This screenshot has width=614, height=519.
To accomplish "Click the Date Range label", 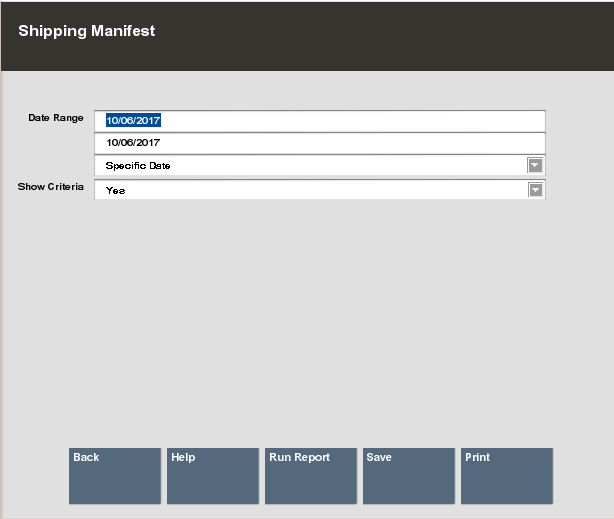I will (56, 118).
